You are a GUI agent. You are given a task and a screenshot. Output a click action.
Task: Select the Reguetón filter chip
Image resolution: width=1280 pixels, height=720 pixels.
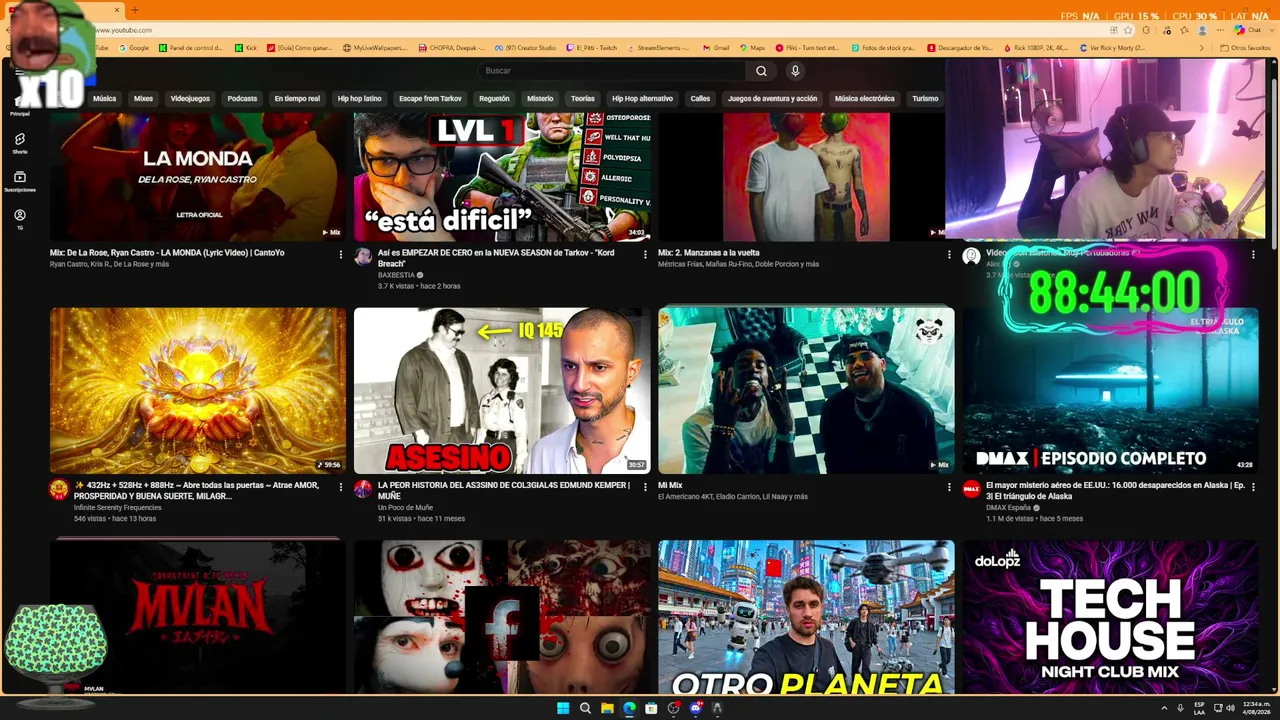[494, 99]
